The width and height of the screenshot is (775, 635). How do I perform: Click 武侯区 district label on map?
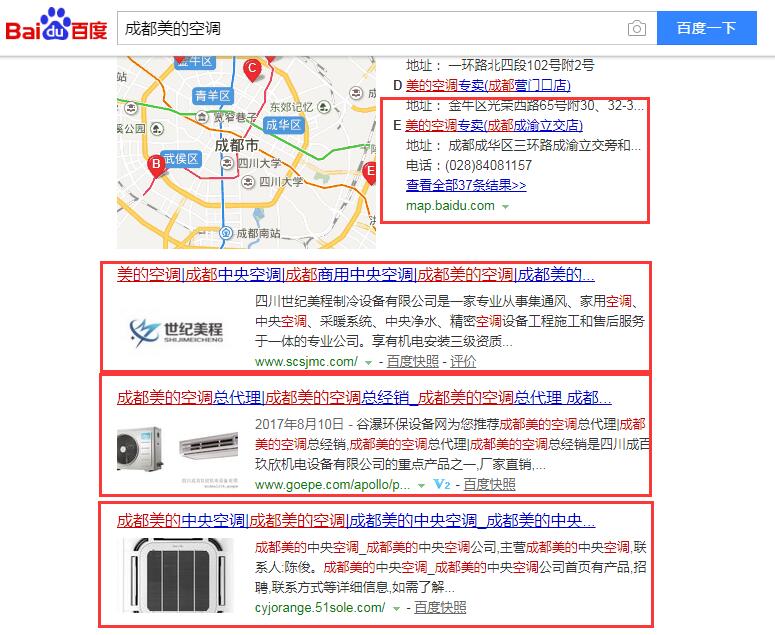click(x=181, y=159)
